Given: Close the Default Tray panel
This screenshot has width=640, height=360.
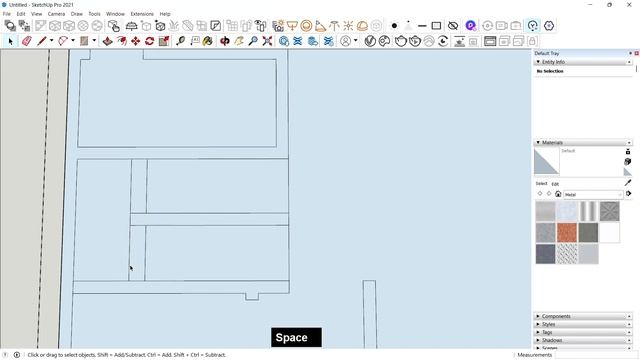Looking at the screenshot, I should tap(636, 53).
